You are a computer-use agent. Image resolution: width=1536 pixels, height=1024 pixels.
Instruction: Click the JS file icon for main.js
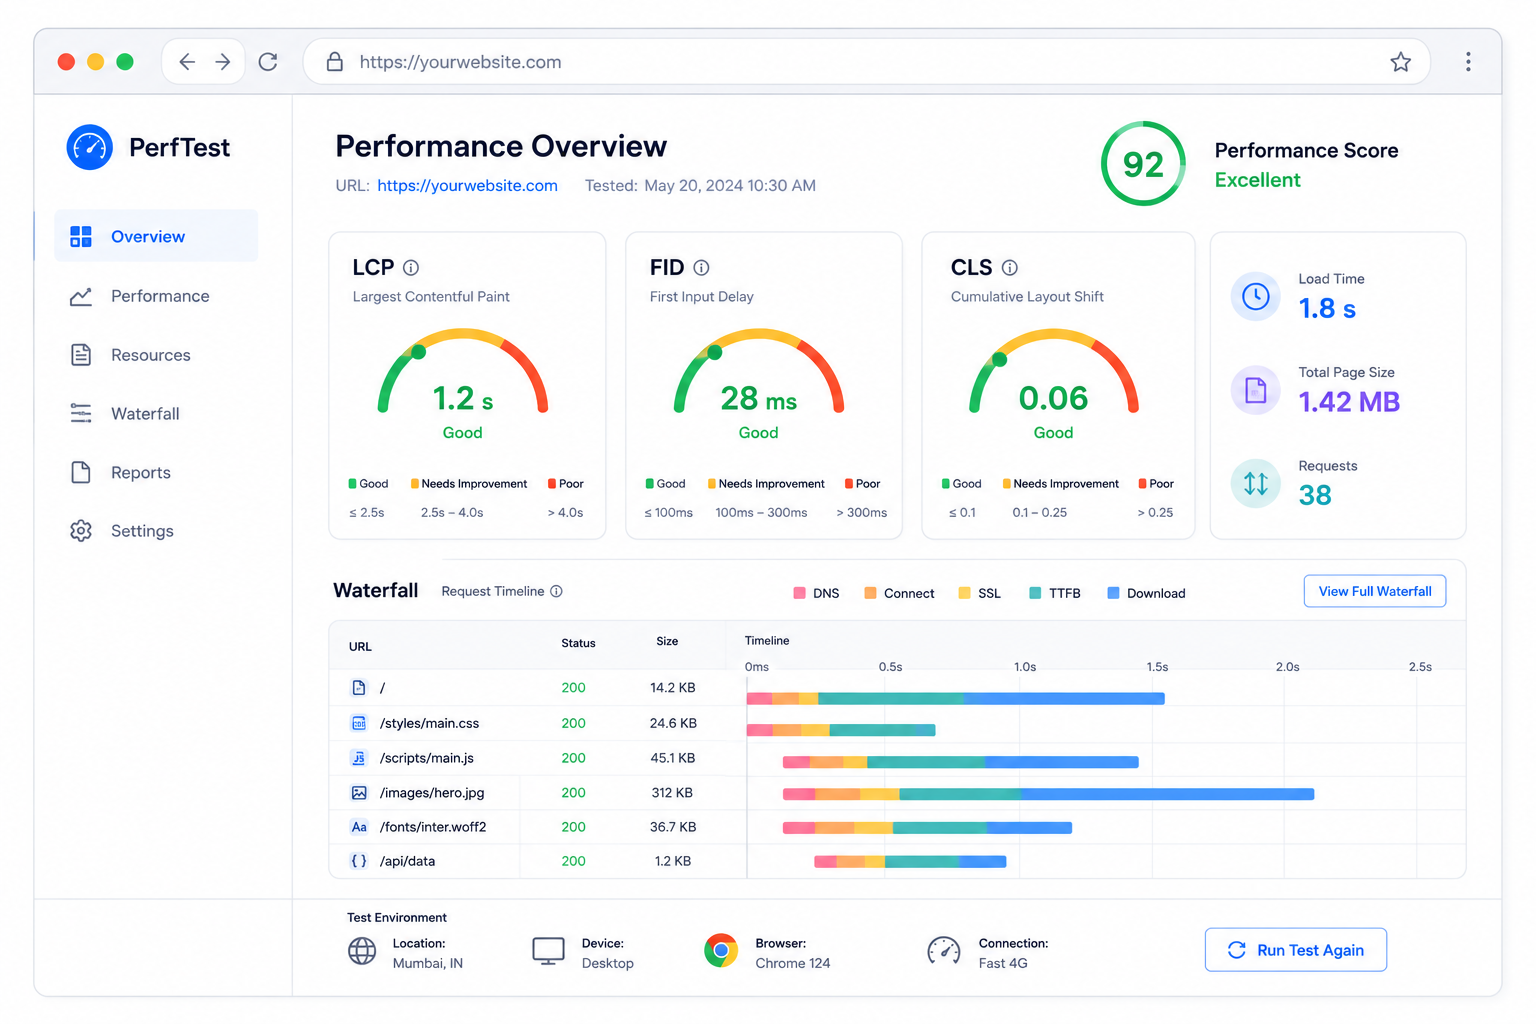click(x=359, y=758)
